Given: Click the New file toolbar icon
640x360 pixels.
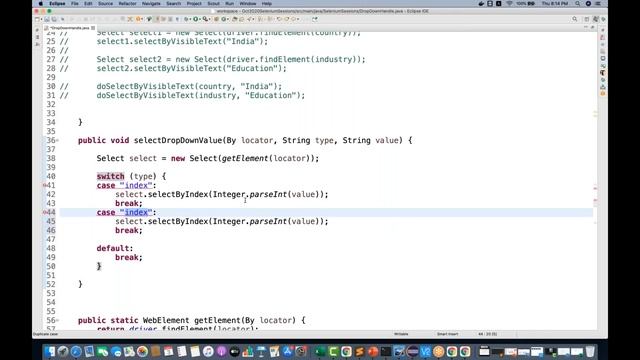Looking at the screenshot, I should click(x=37, y=19).
